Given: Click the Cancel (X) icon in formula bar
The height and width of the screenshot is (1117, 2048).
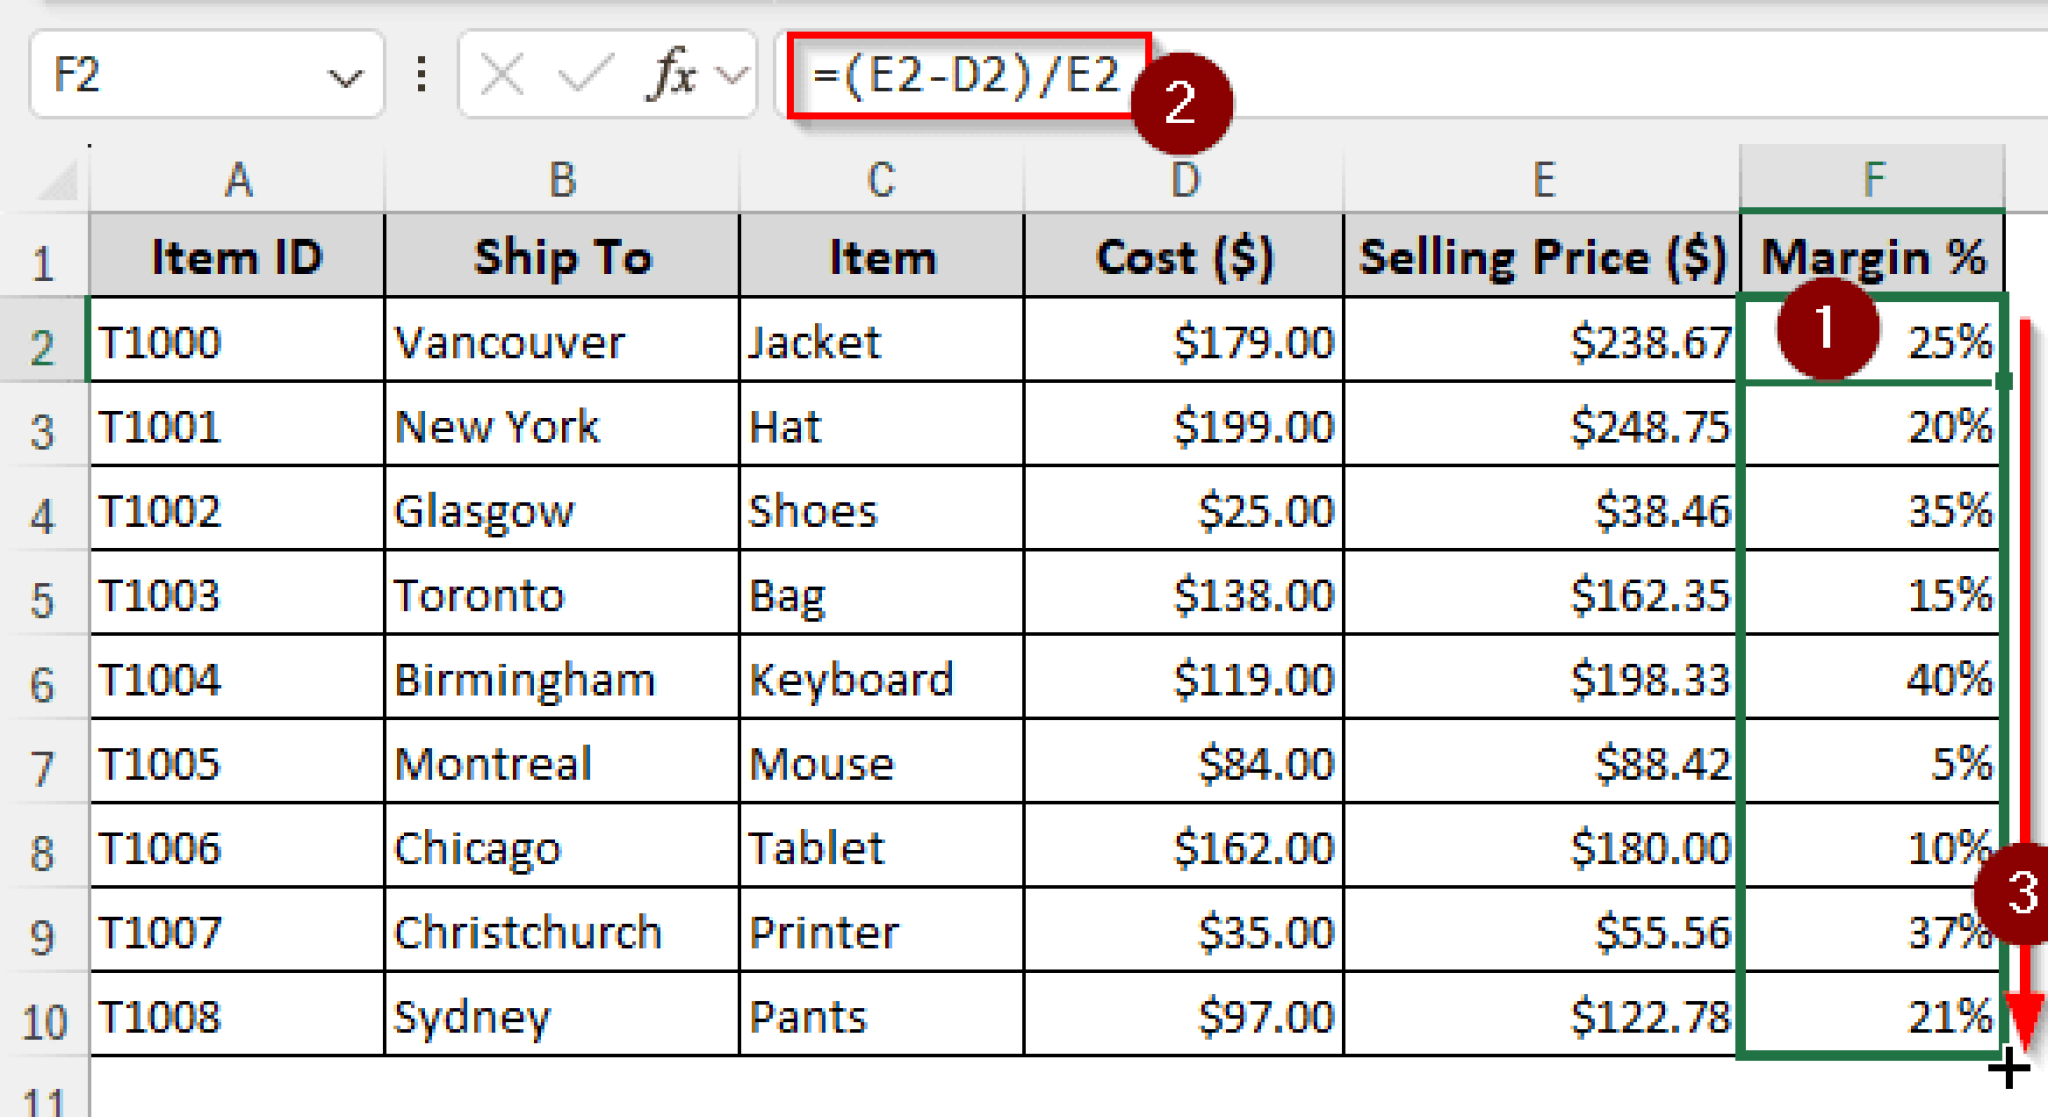Looking at the screenshot, I should [503, 72].
